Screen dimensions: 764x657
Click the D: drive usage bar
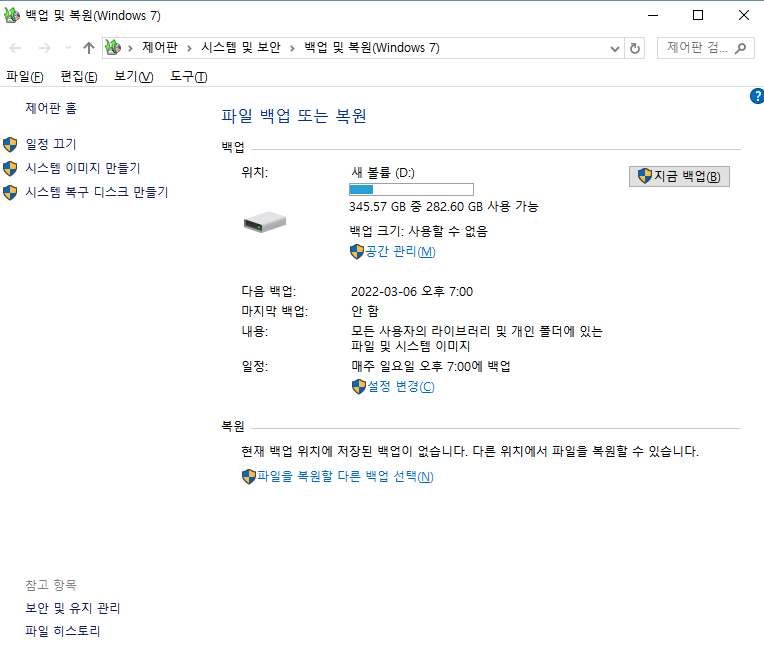pos(411,190)
